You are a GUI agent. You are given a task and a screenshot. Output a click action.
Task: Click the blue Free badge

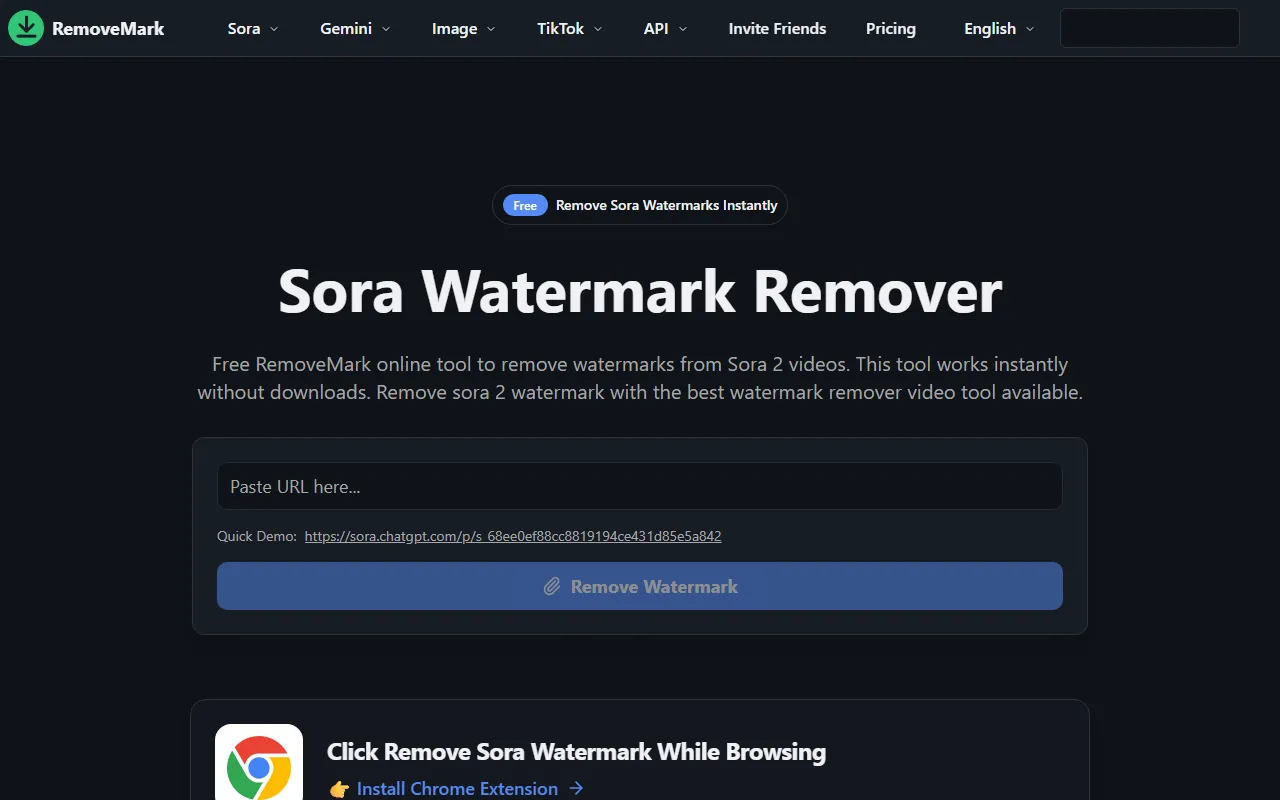coord(525,205)
